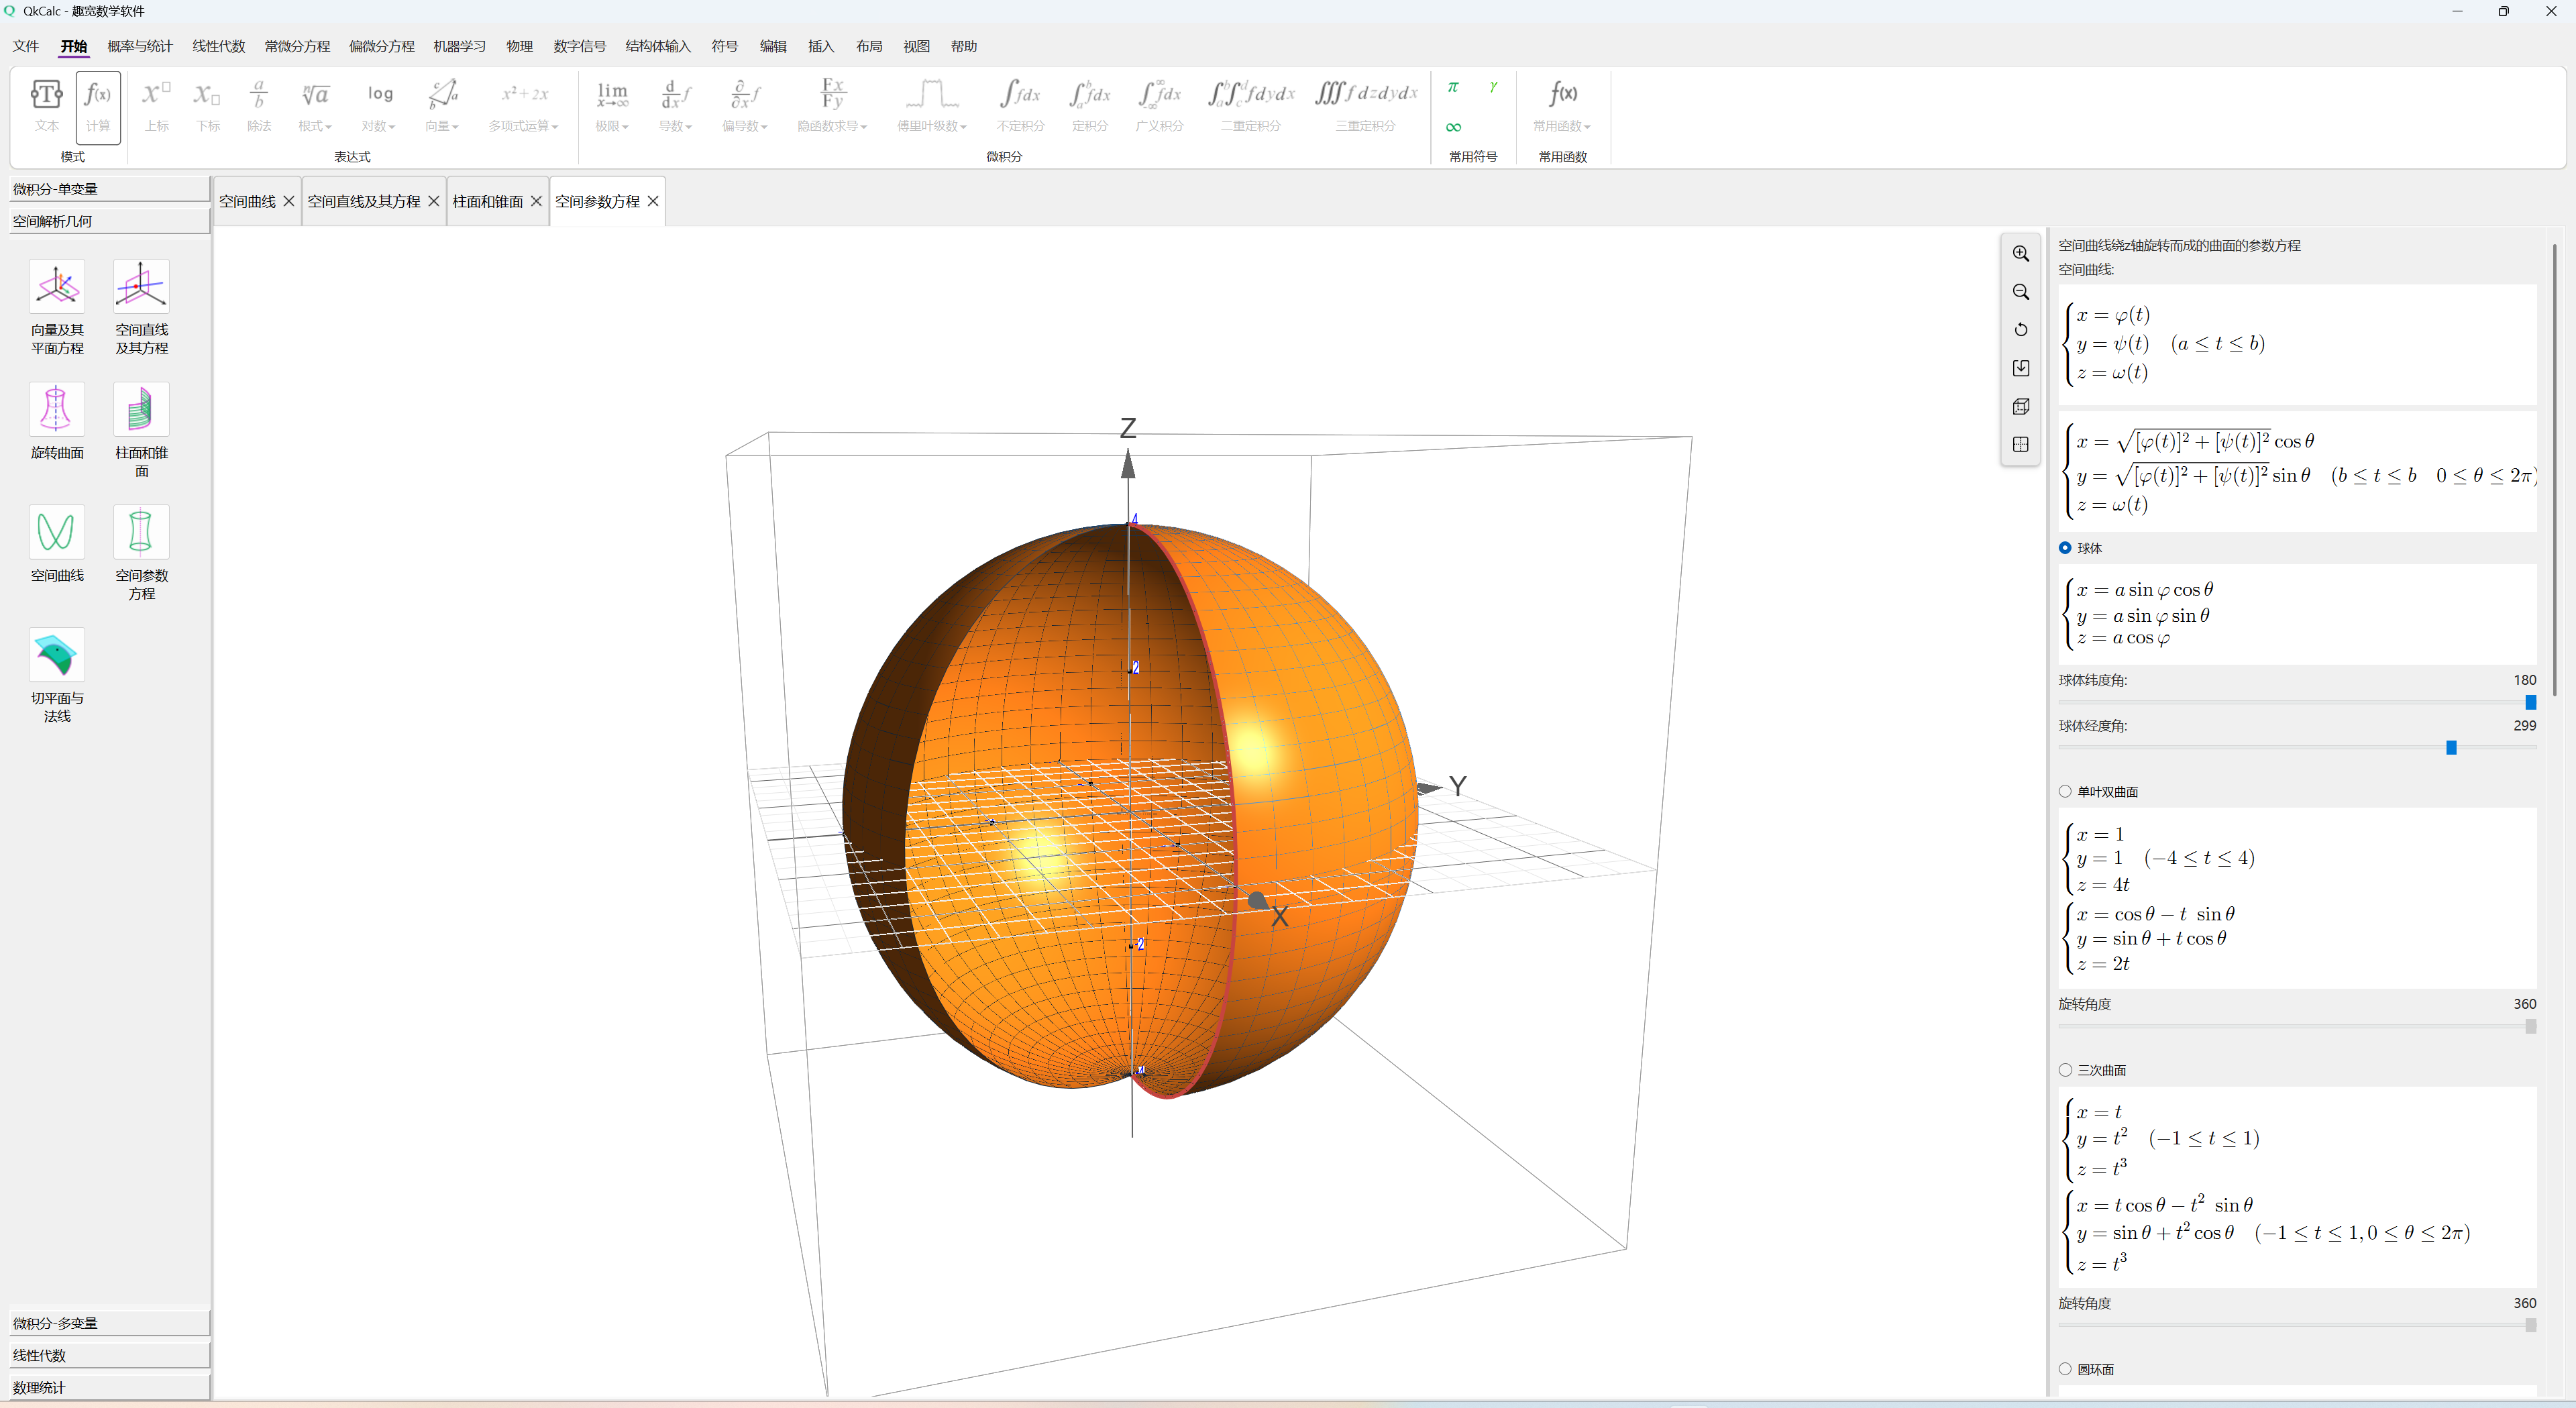Screen dimensions: 2576x1408
Task: Select the 单叶双曲面 radio option
Action: [2065, 791]
